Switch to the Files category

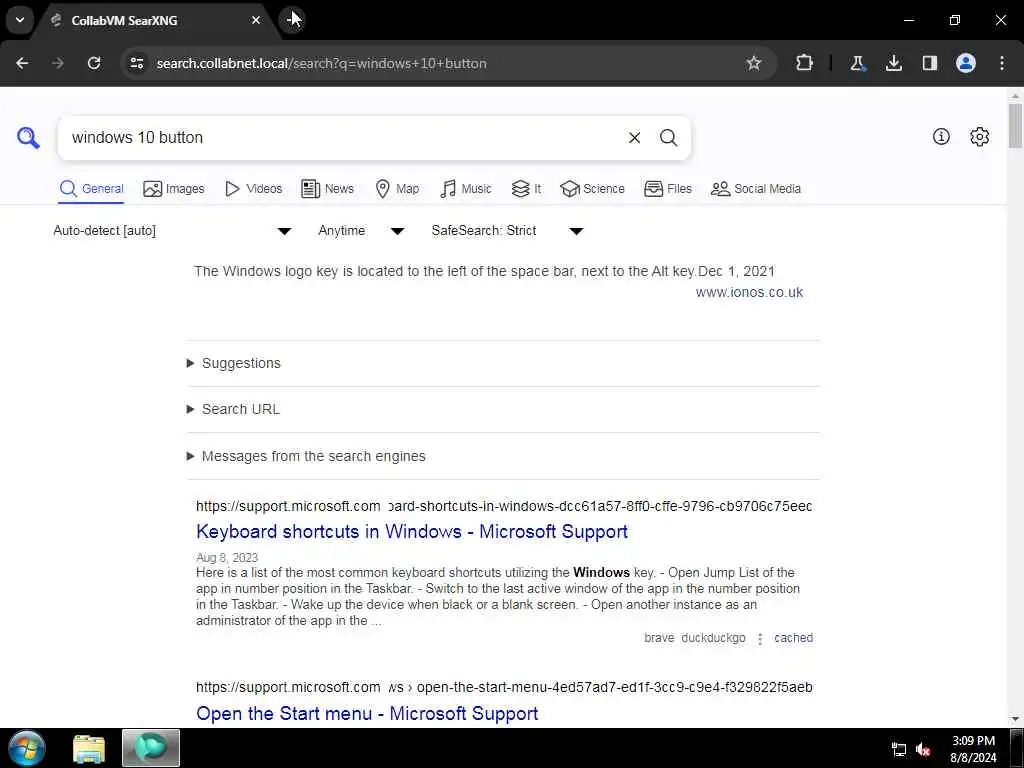point(667,189)
